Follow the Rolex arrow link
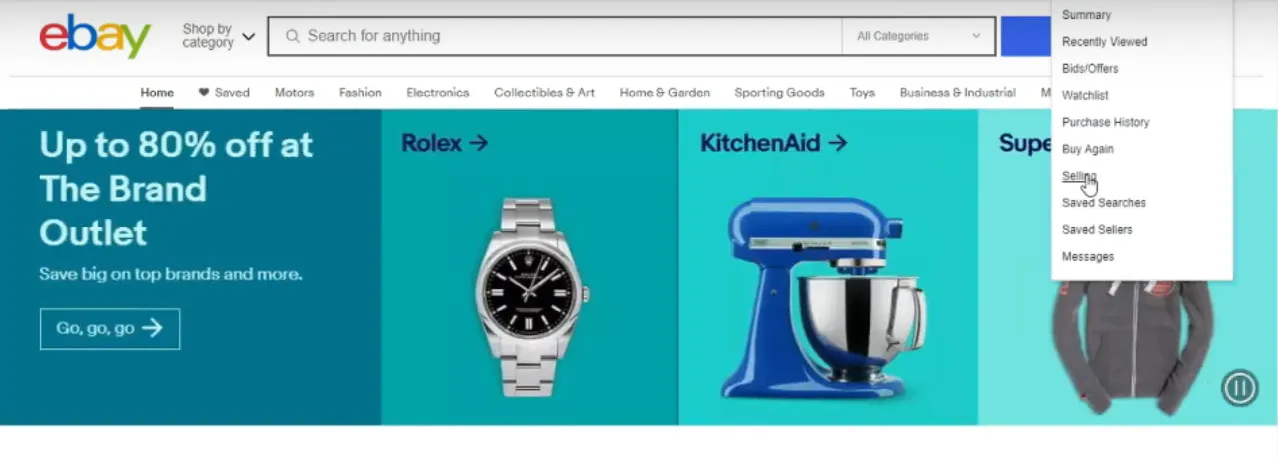The width and height of the screenshot is (1278, 463). point(444,143)
